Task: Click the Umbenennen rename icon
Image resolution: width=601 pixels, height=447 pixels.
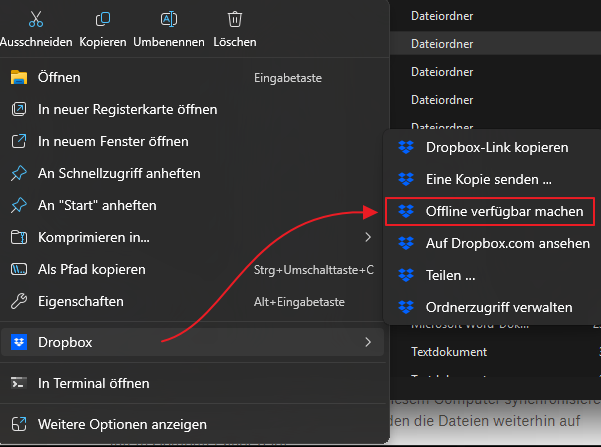Action: pos(168,19)
